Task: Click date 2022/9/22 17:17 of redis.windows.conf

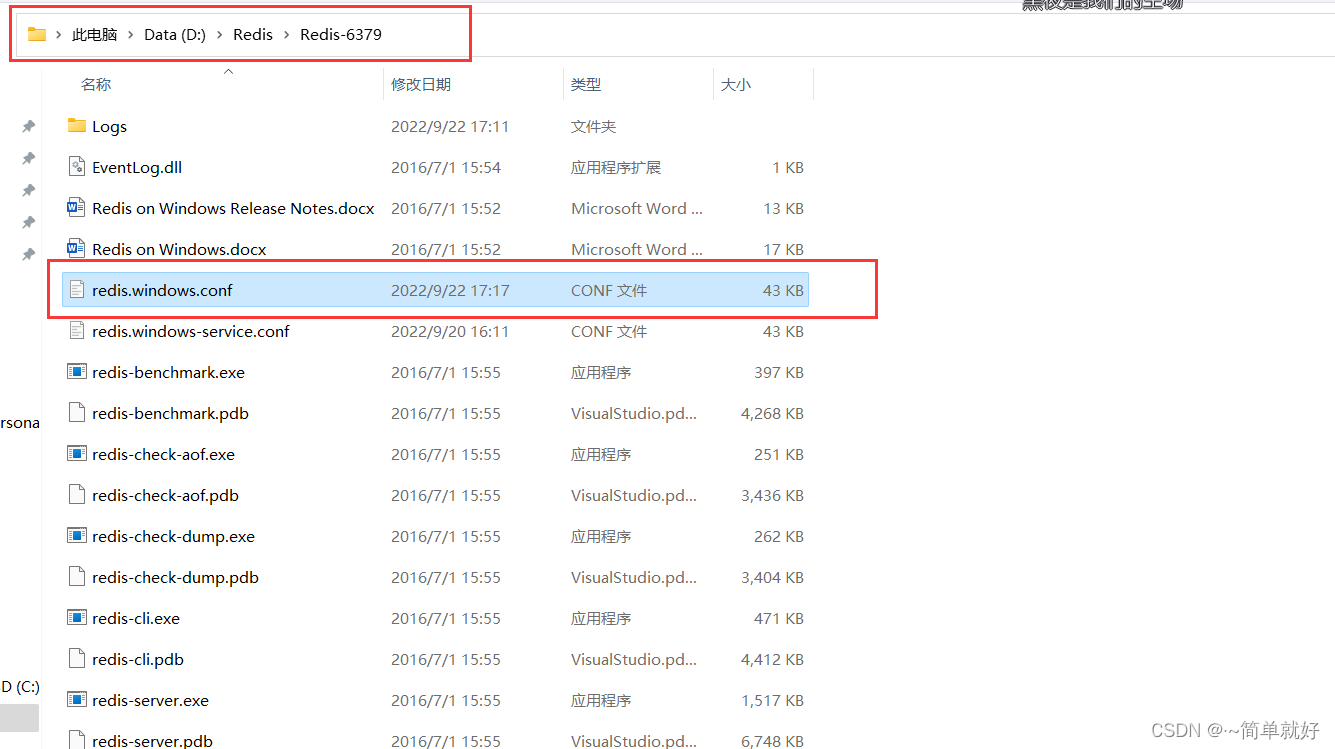Action: 450,290
